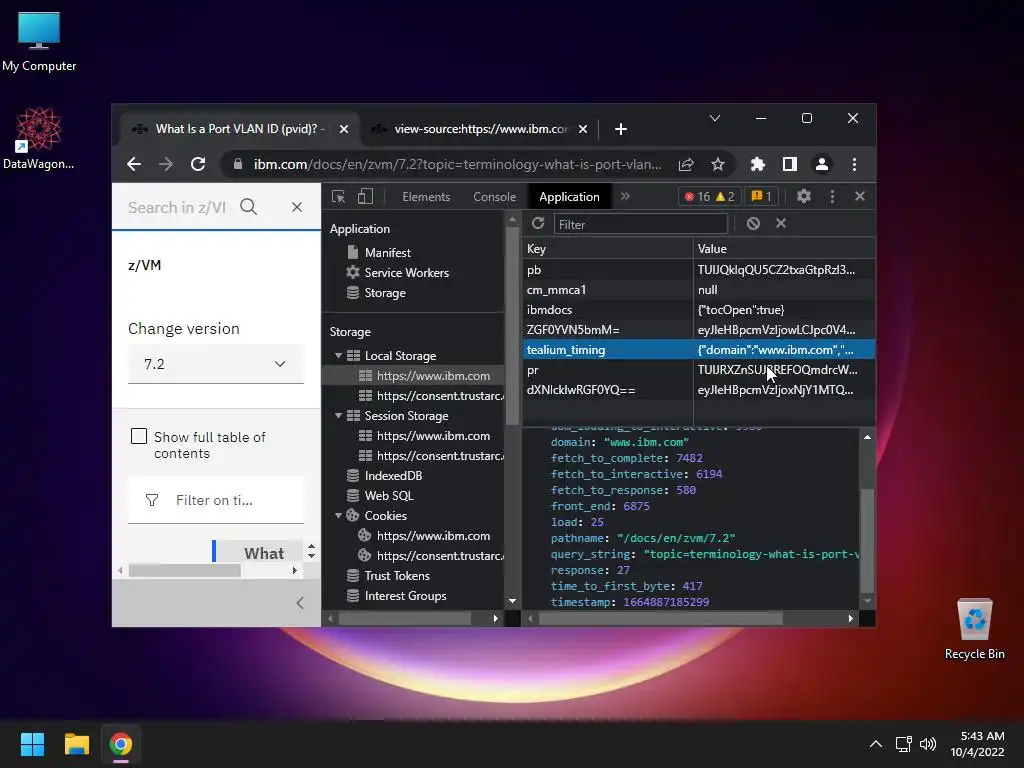This screenshot has height=768, width=1024.
Task: Open a new Chrome tab
Action: point(620,129)
